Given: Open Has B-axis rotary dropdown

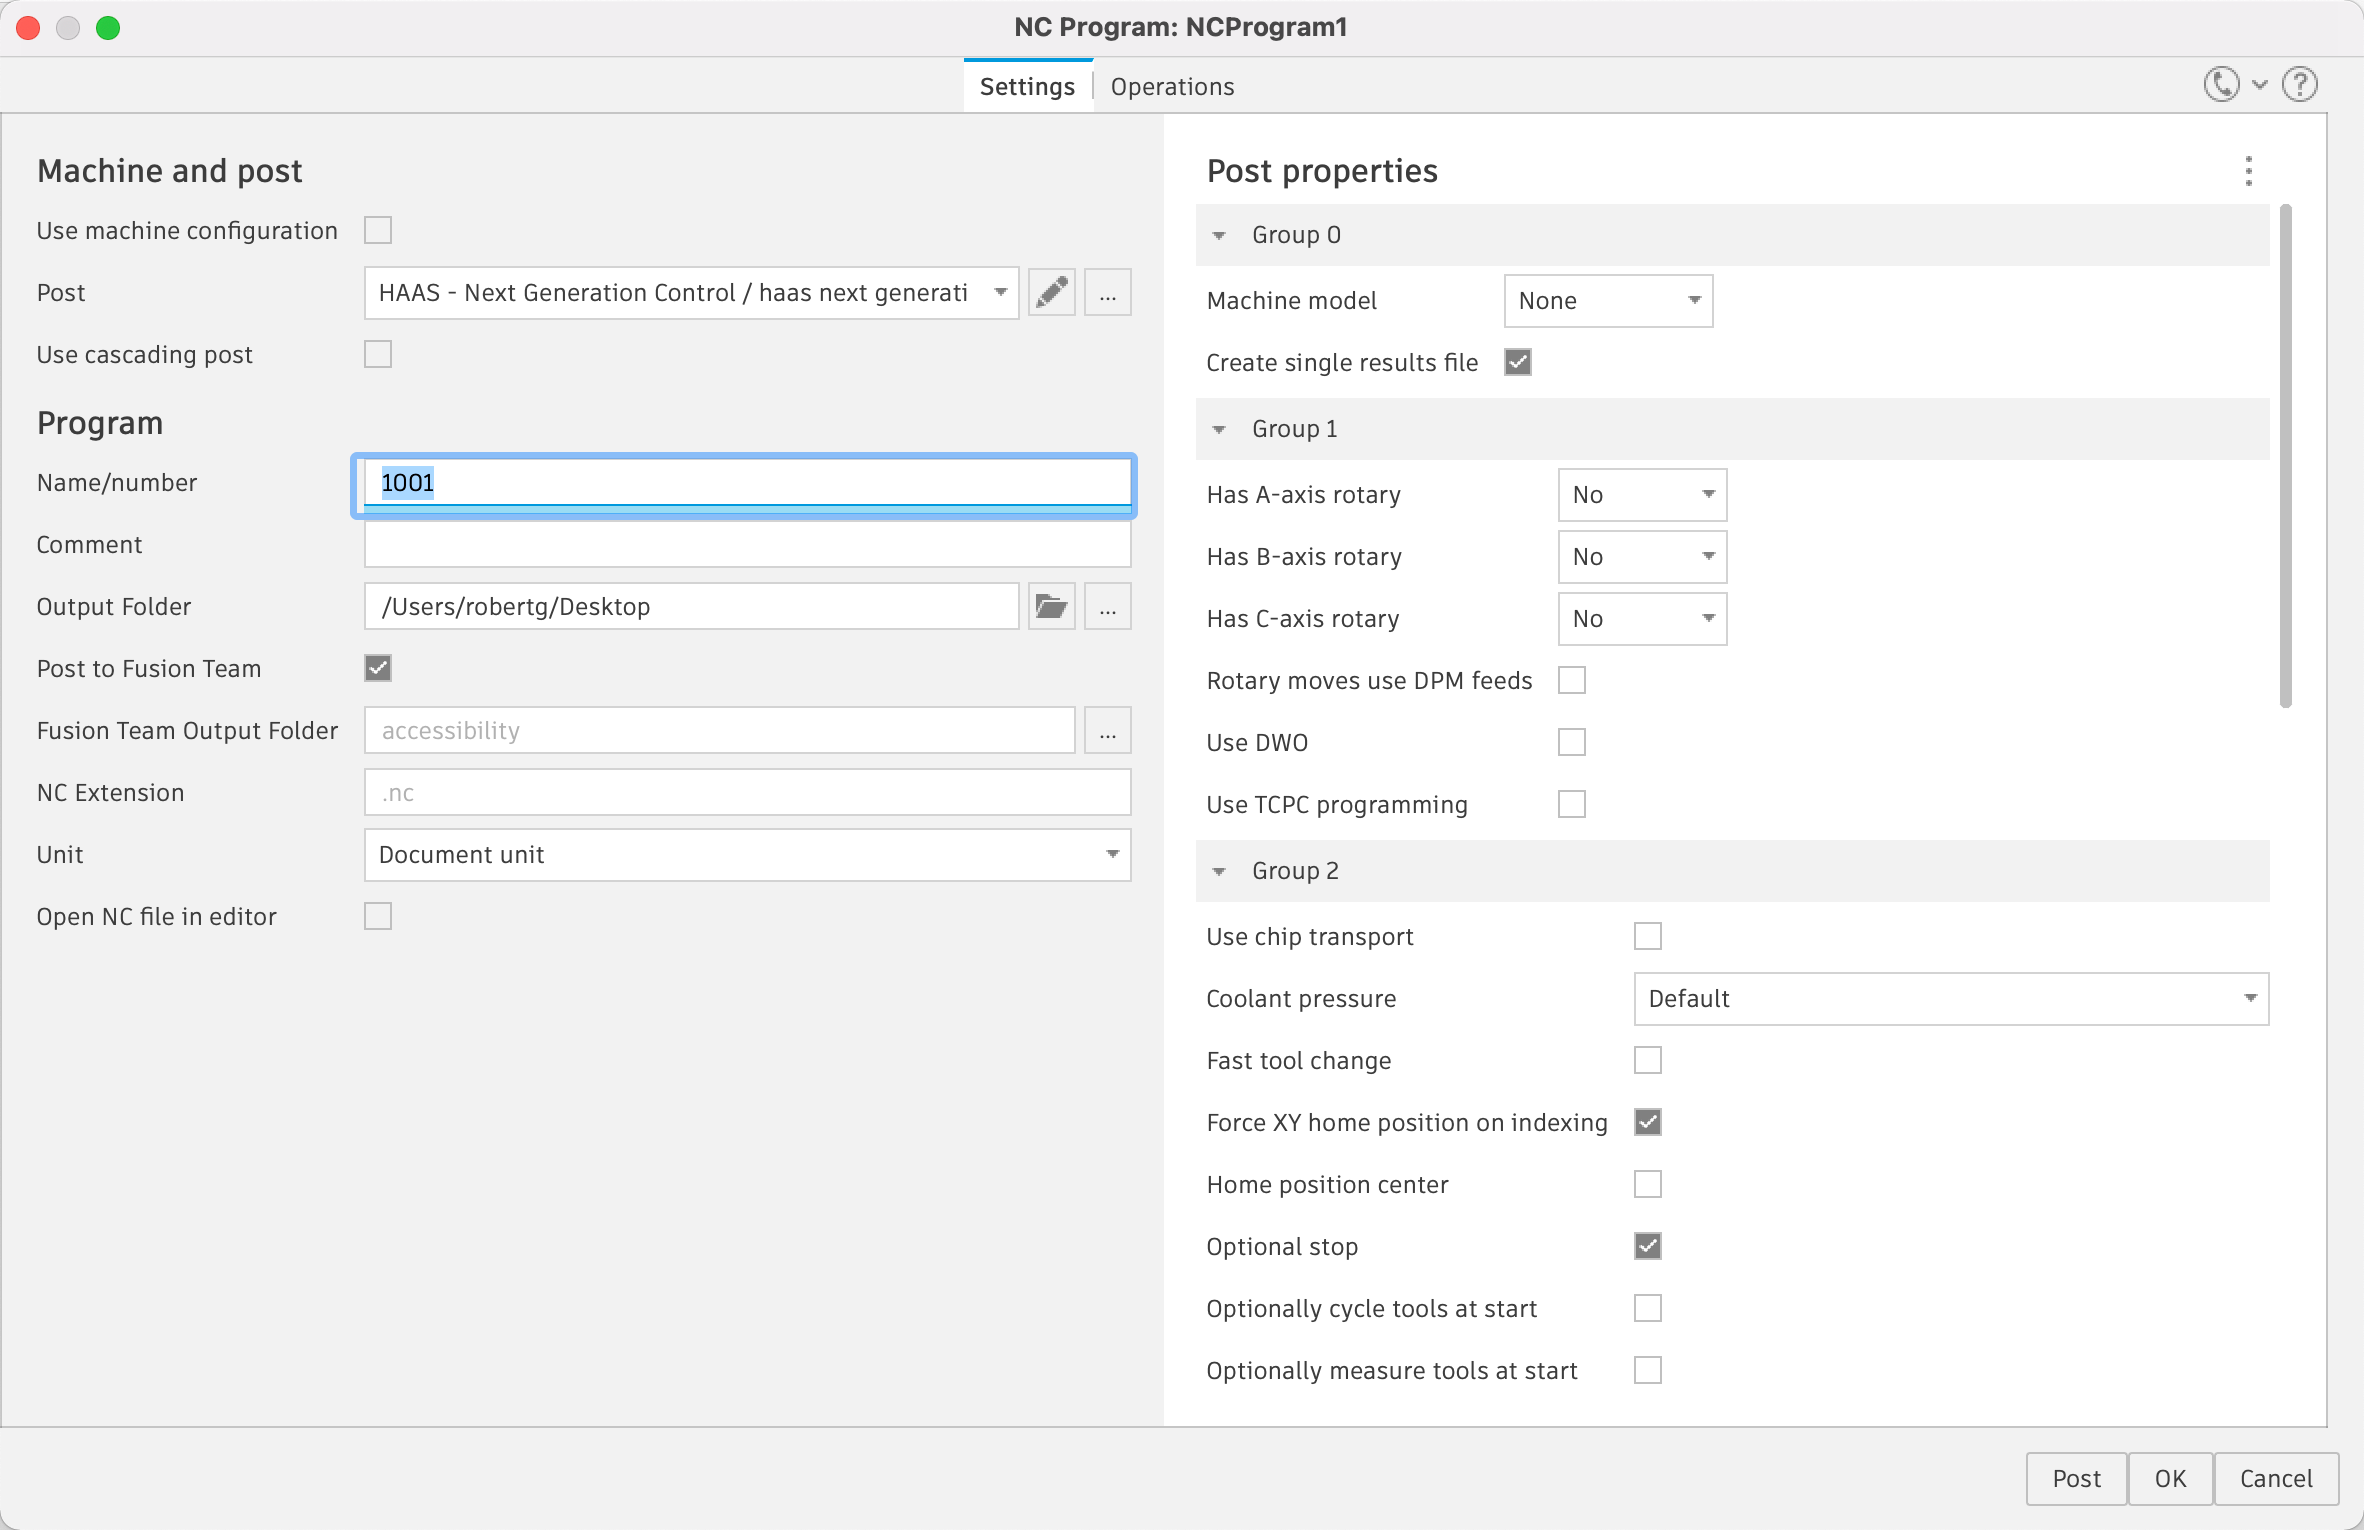Looking at the screenshot, I should pyautogui.click(x=1642, y=557).
